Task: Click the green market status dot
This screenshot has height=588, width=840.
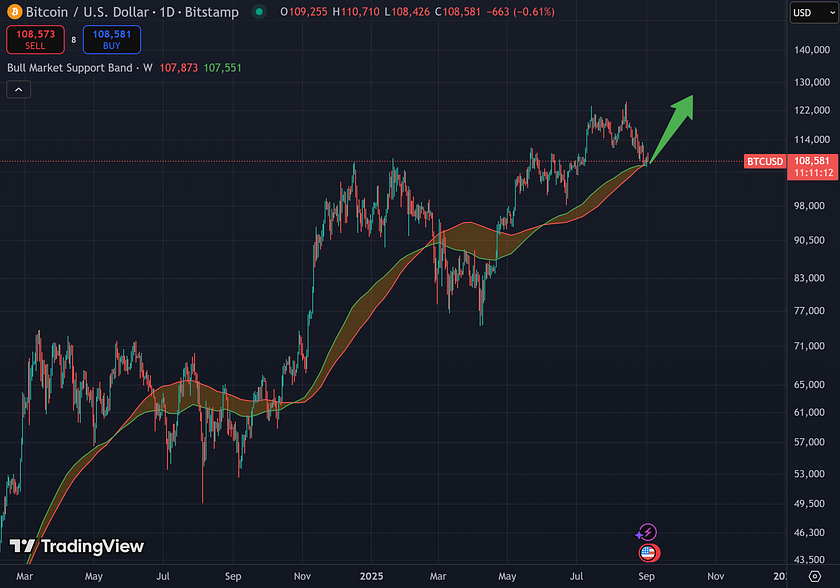Action: pyautogui.click(x=259, y=12)
